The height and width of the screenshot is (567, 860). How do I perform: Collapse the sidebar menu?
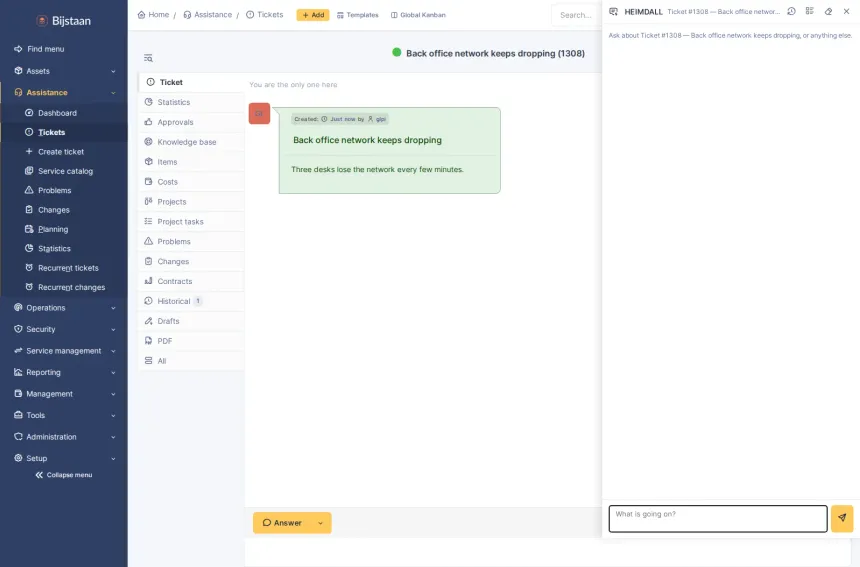[x=64, y=475]
